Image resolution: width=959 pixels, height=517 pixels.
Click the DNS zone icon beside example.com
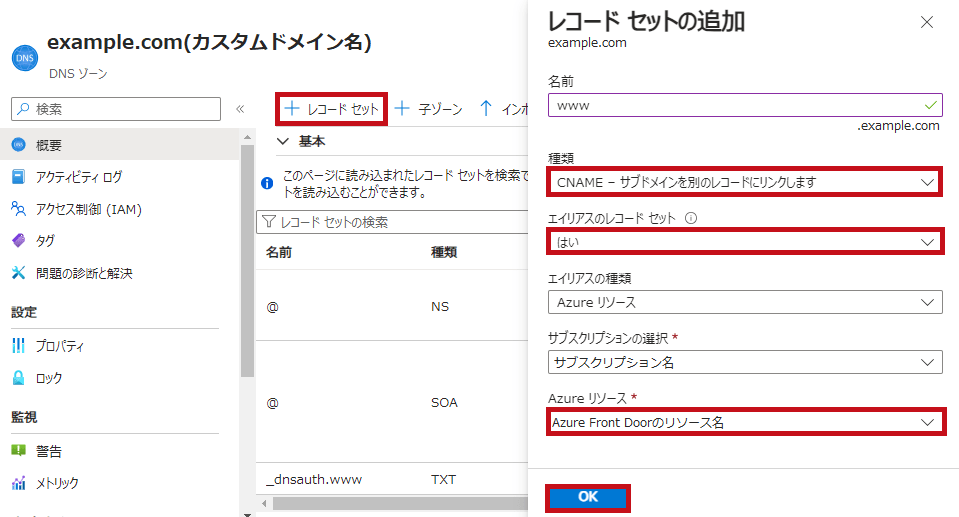(x=23, y=58)
